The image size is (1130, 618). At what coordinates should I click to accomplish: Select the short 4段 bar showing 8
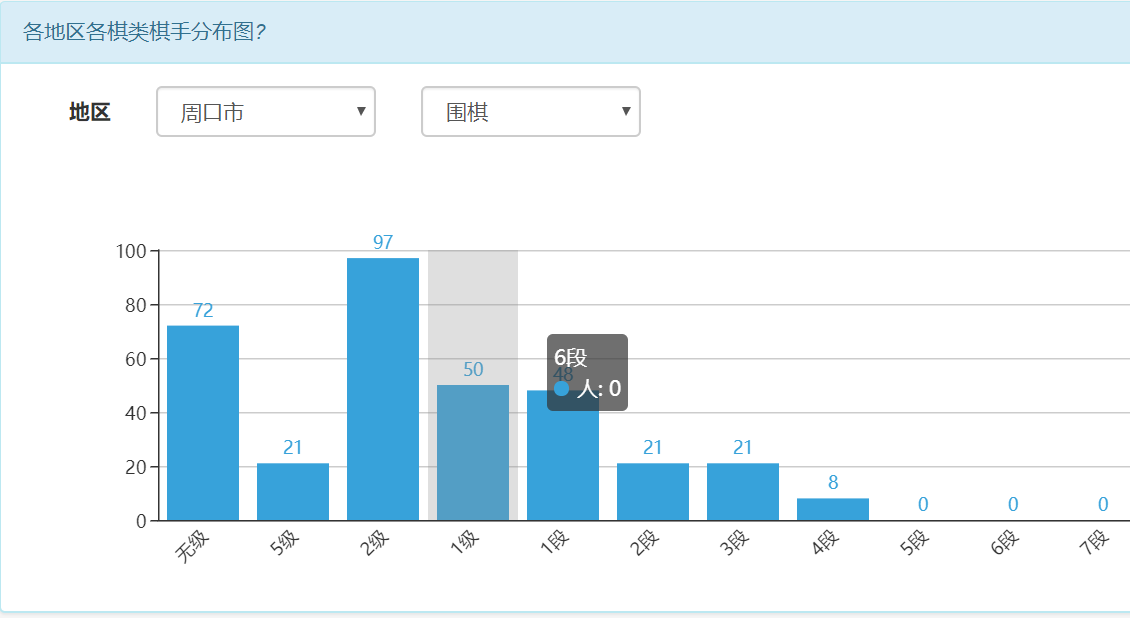coord(833,509)
